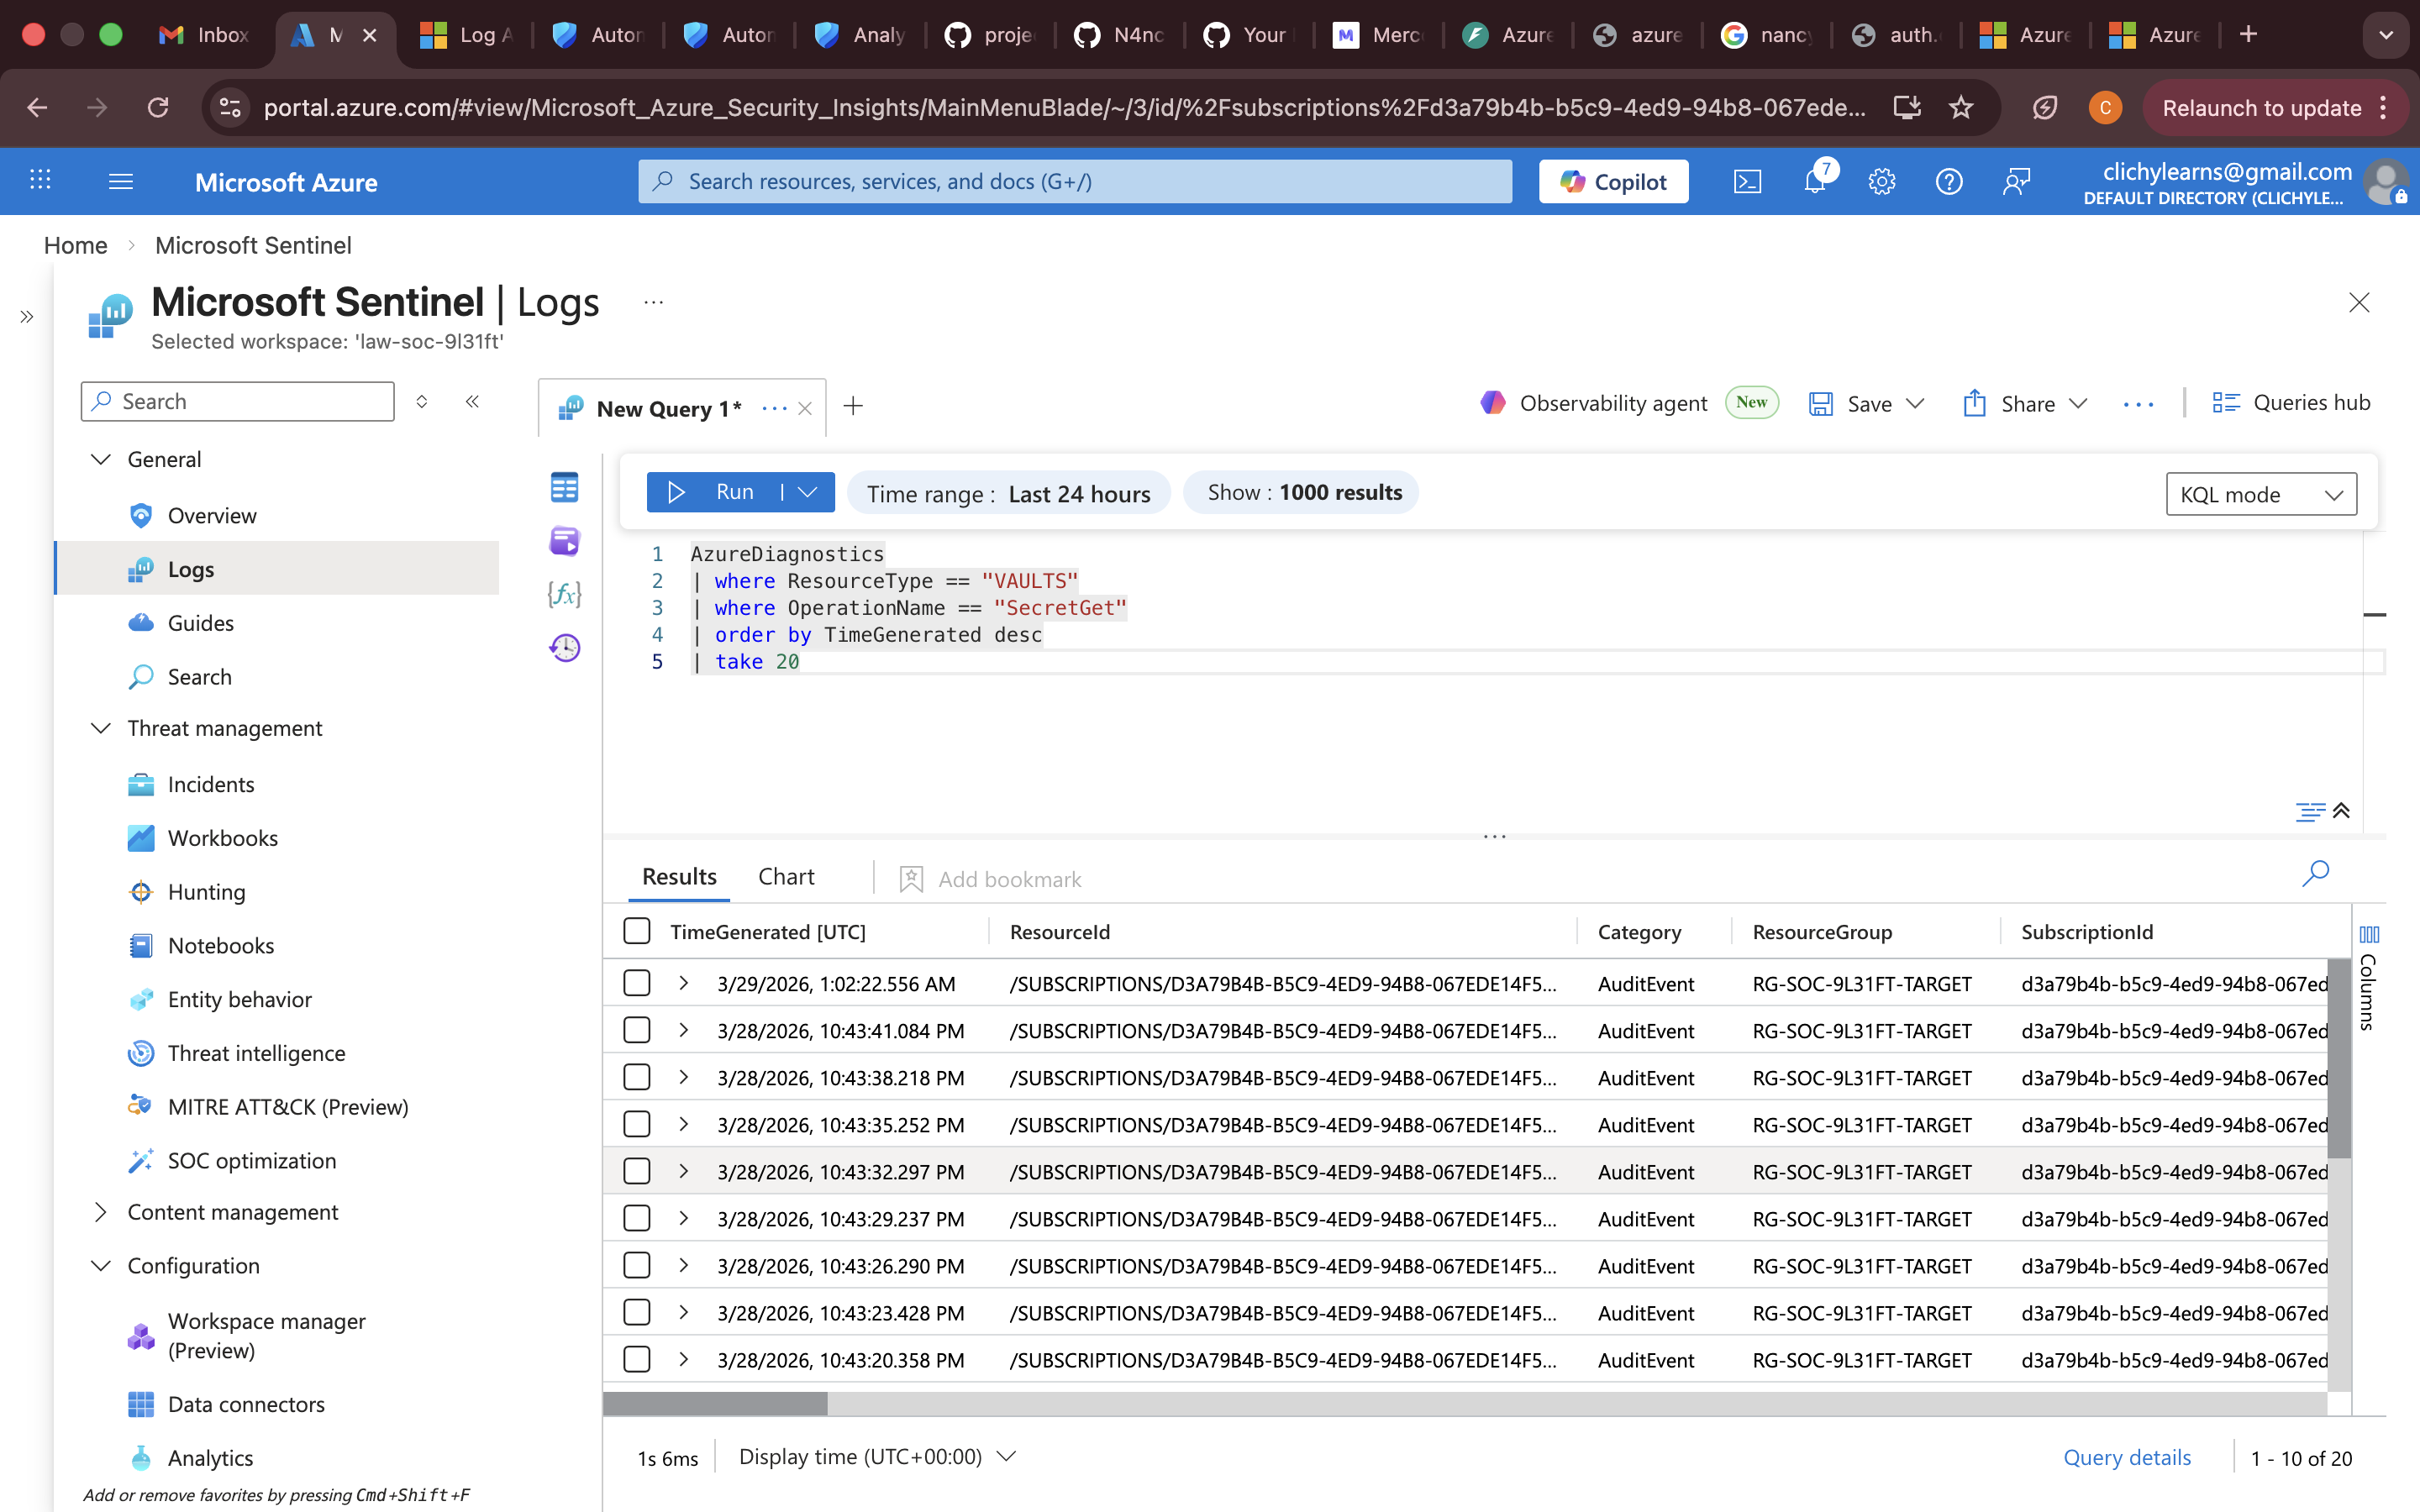
Task: Open the Tables panel icon
Action: tap(564, 488)
